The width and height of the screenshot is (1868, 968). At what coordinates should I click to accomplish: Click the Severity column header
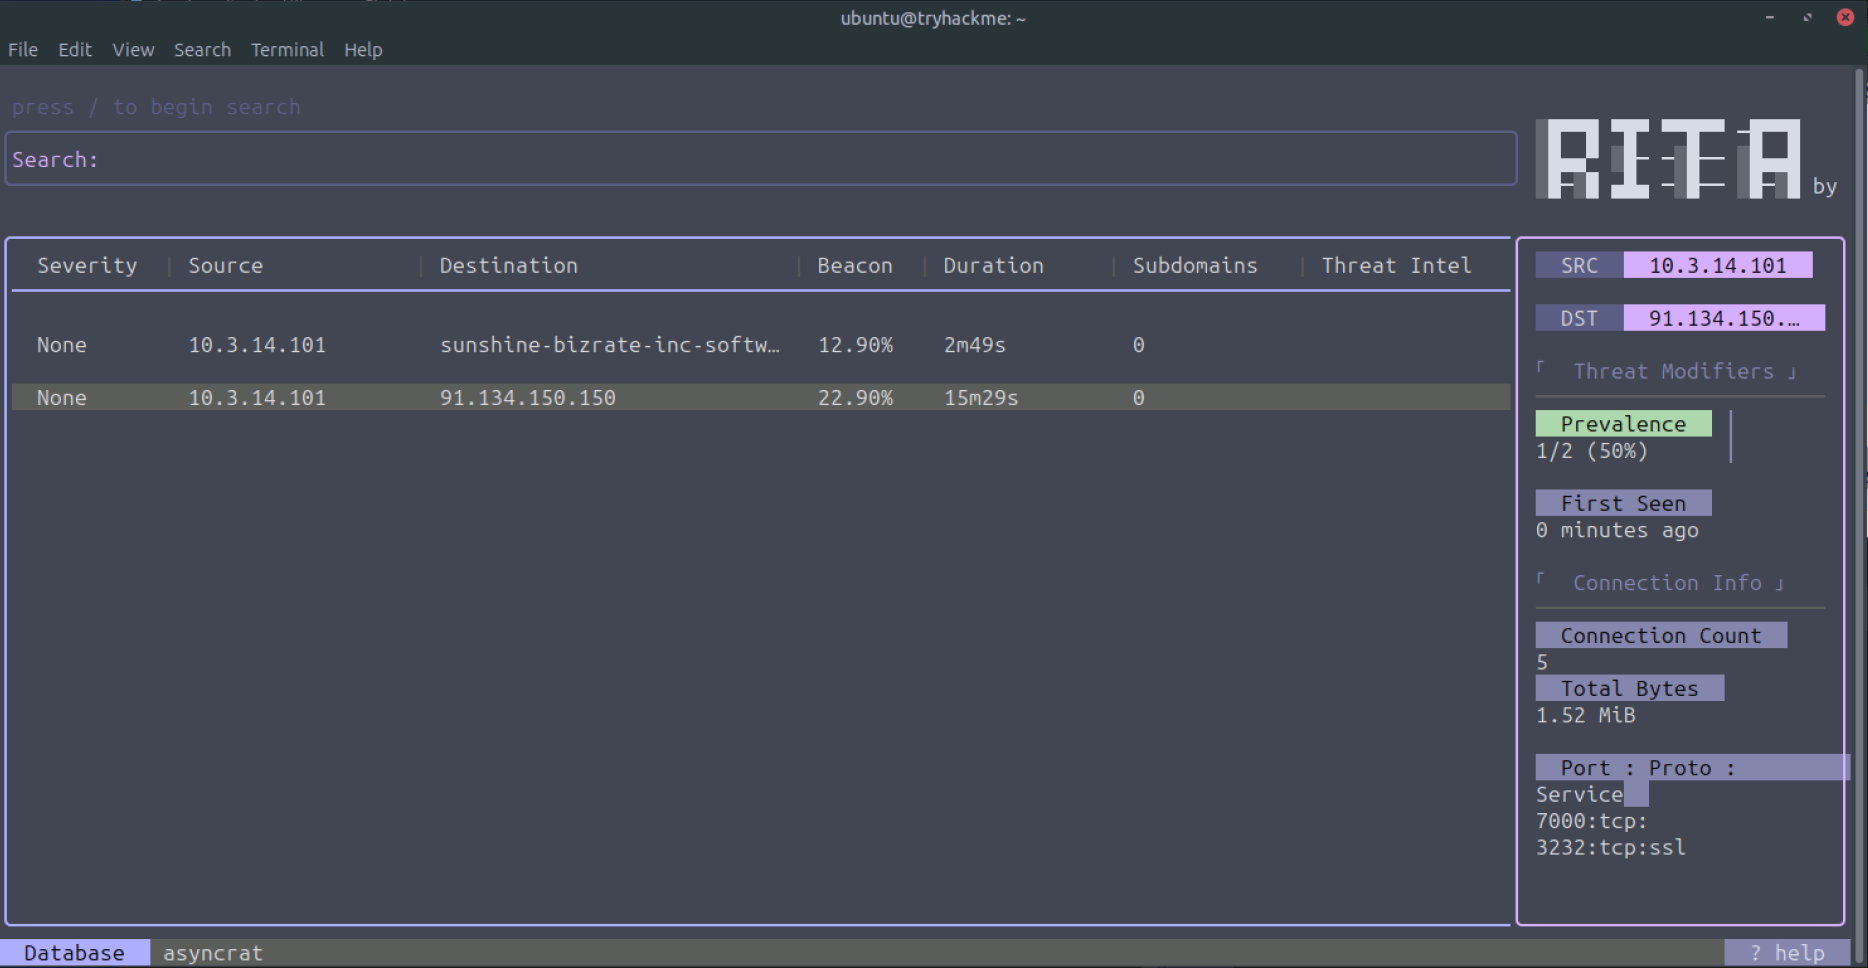tap(87, 266)
